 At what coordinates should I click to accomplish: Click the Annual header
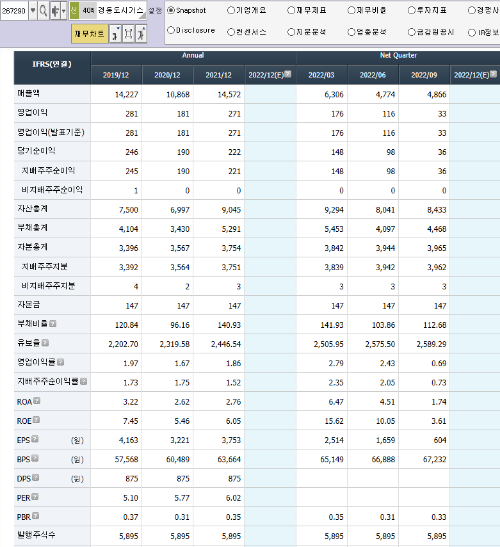tap(193, 55)
